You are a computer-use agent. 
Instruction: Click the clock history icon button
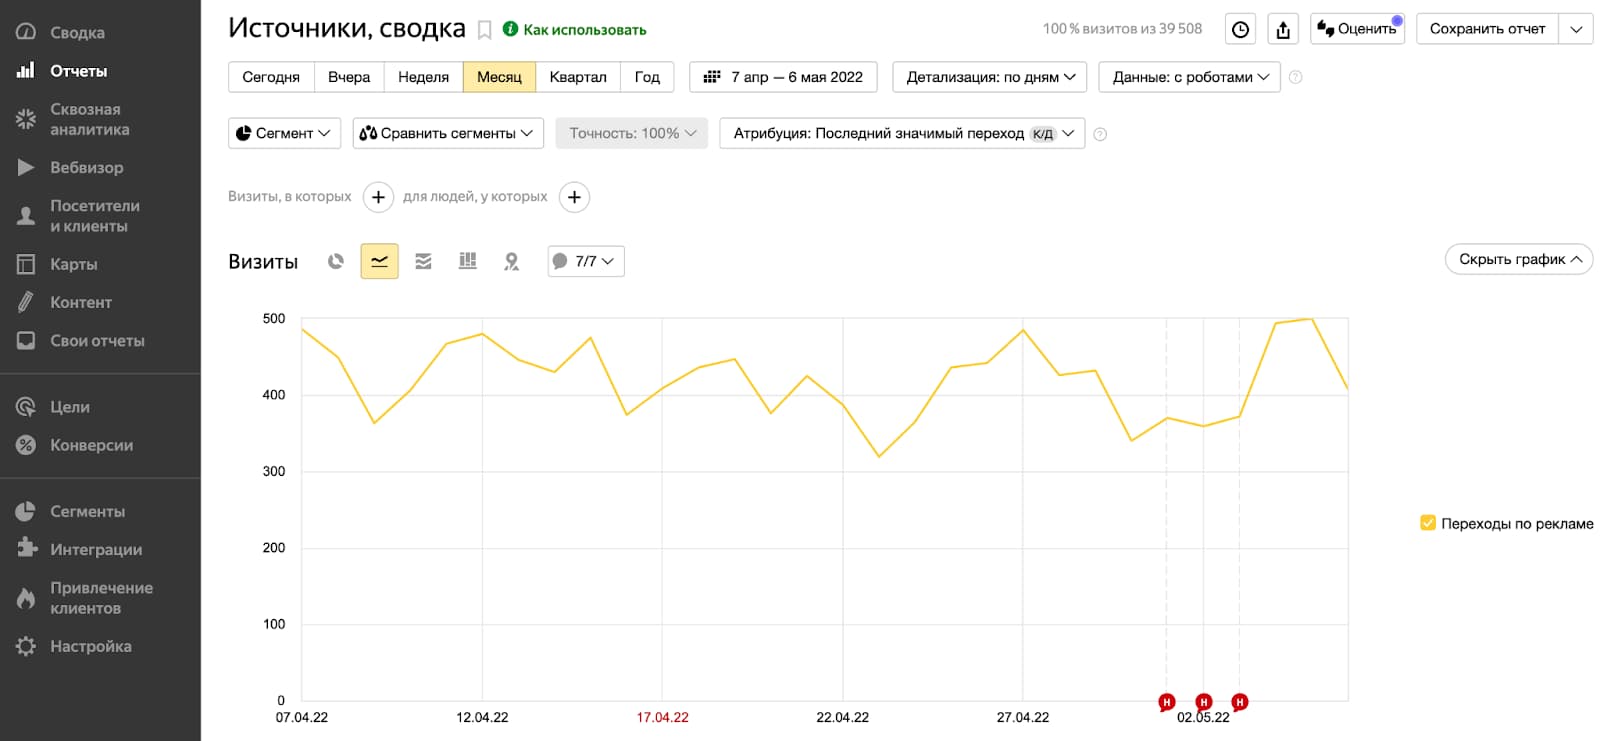point(1240,29)
